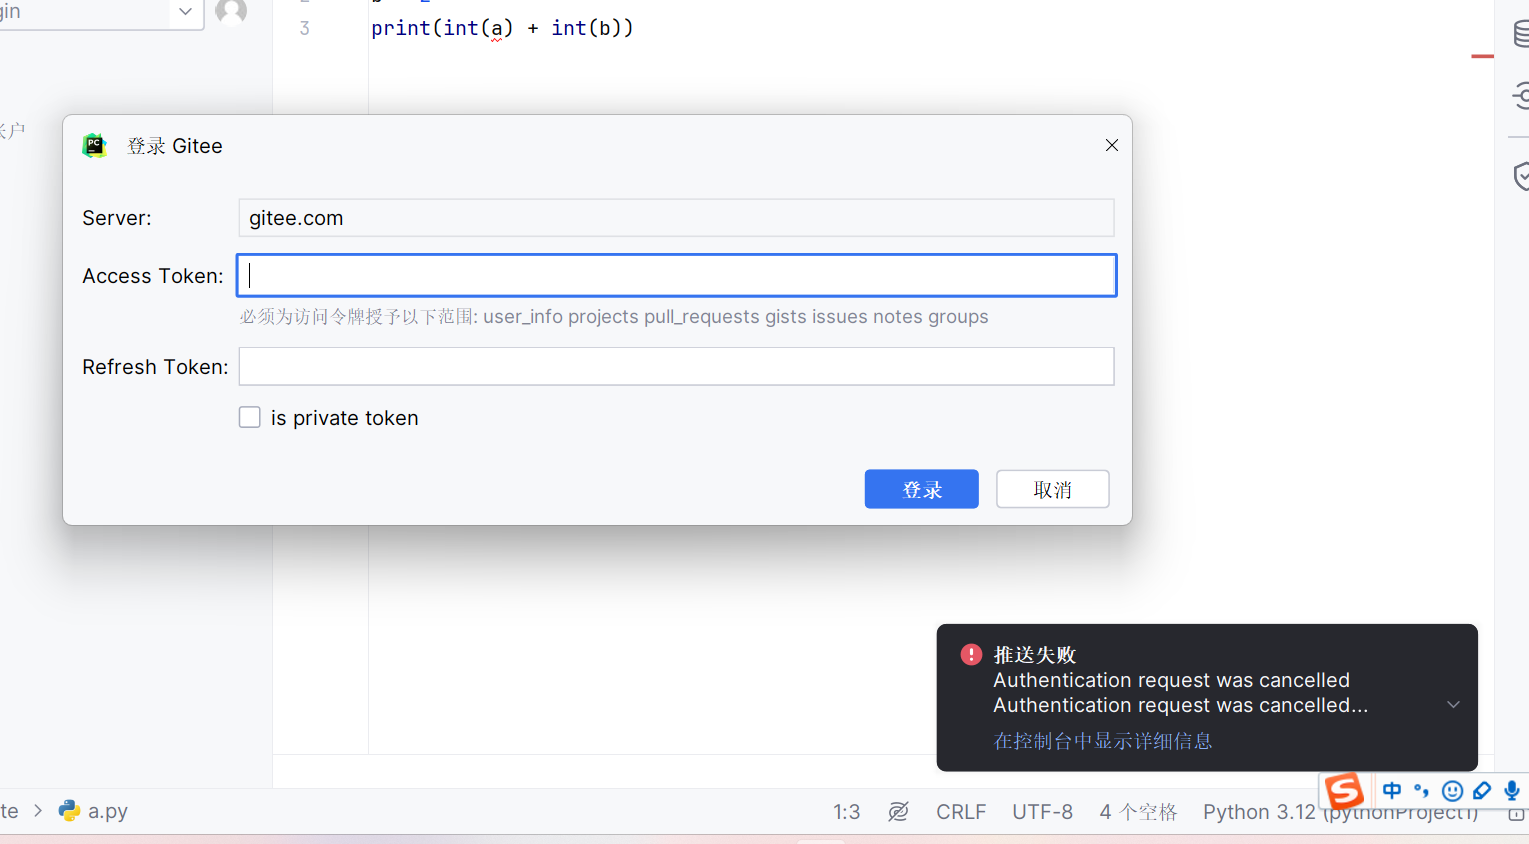This screenshot has height=844, width=1529.
Task: Click the crossed-out eye status bar icon
Action: pos(899,812)
